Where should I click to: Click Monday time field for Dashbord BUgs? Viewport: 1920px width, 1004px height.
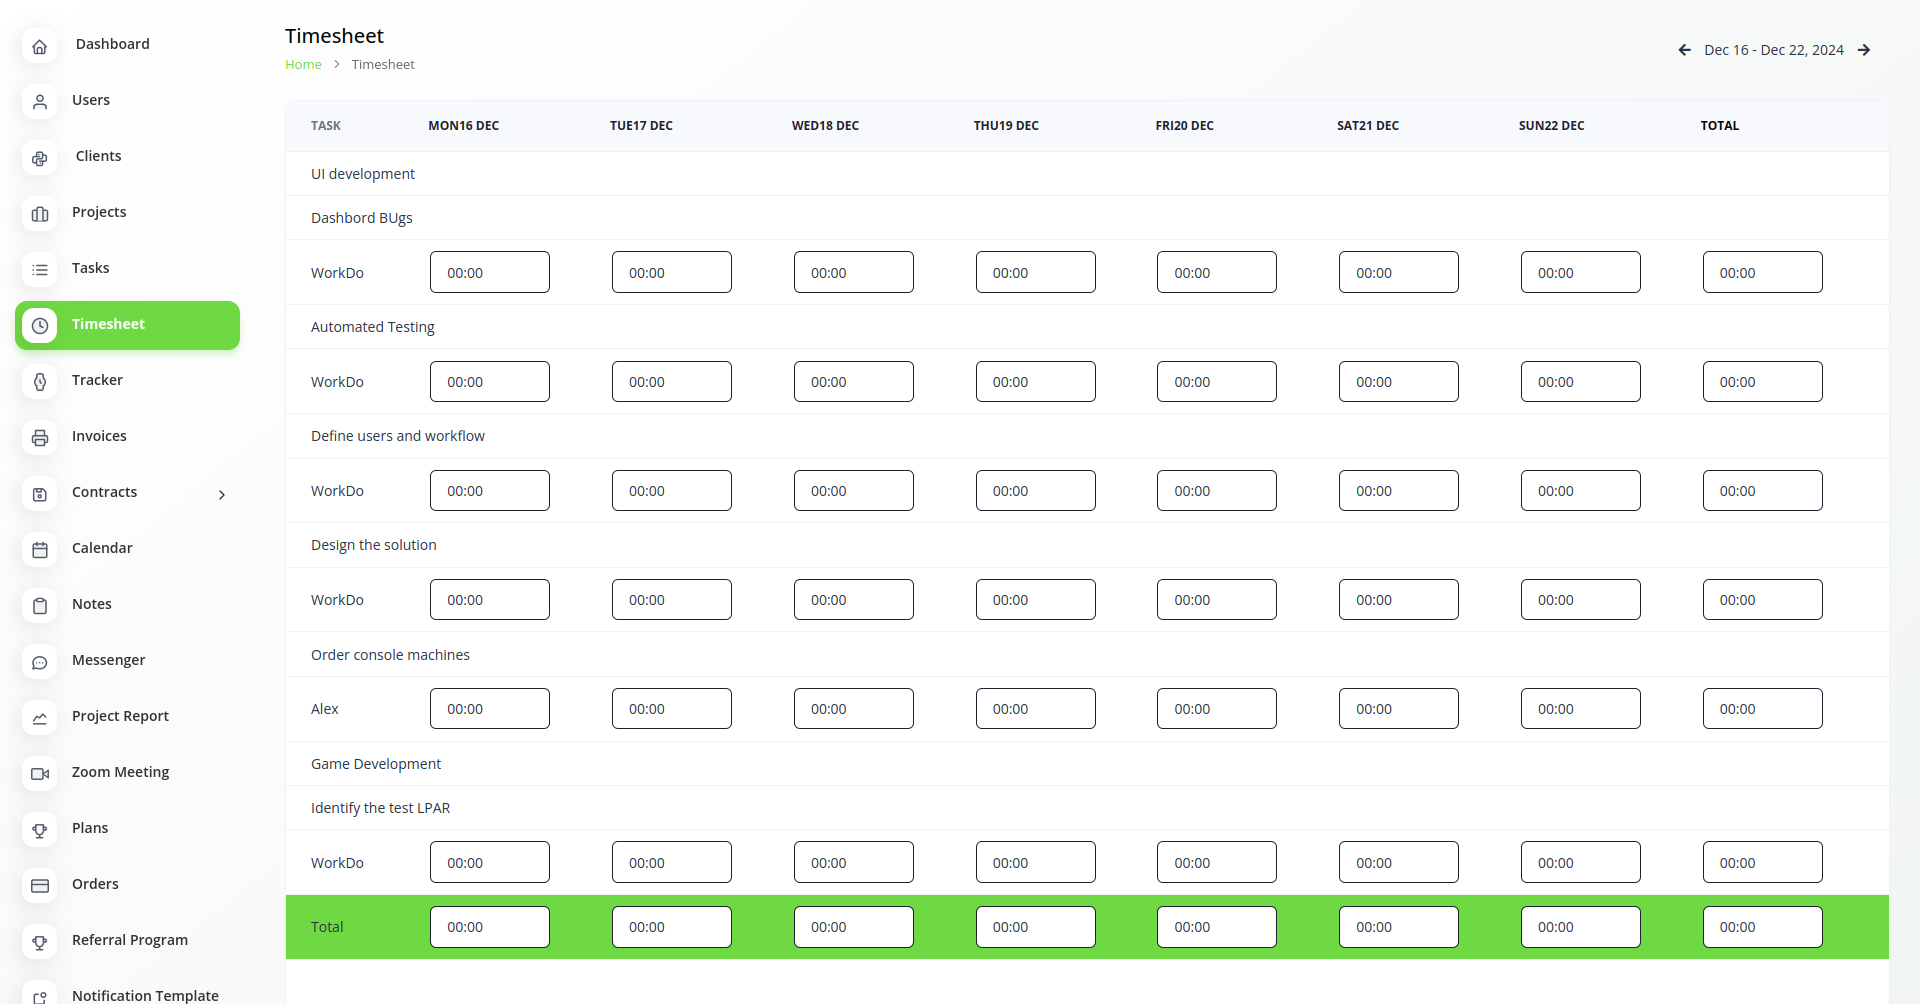[x=489, y=272]
